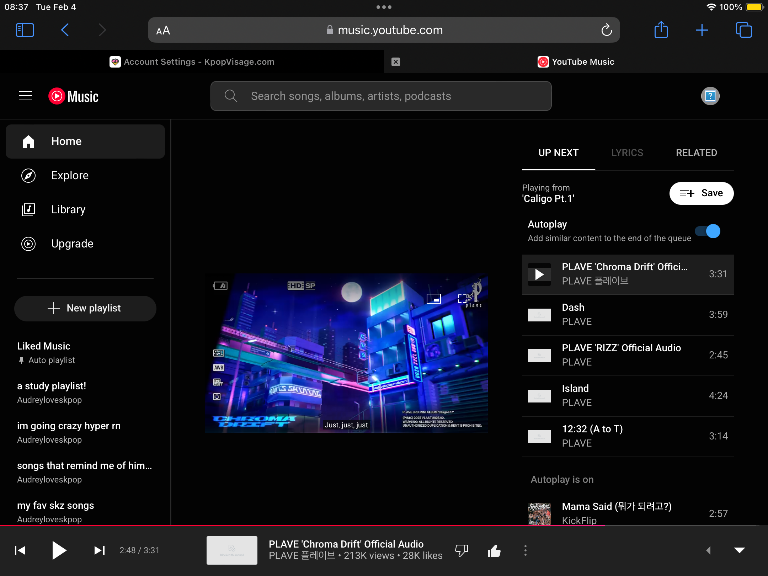Close the tab using its X button

click(396, 62)
